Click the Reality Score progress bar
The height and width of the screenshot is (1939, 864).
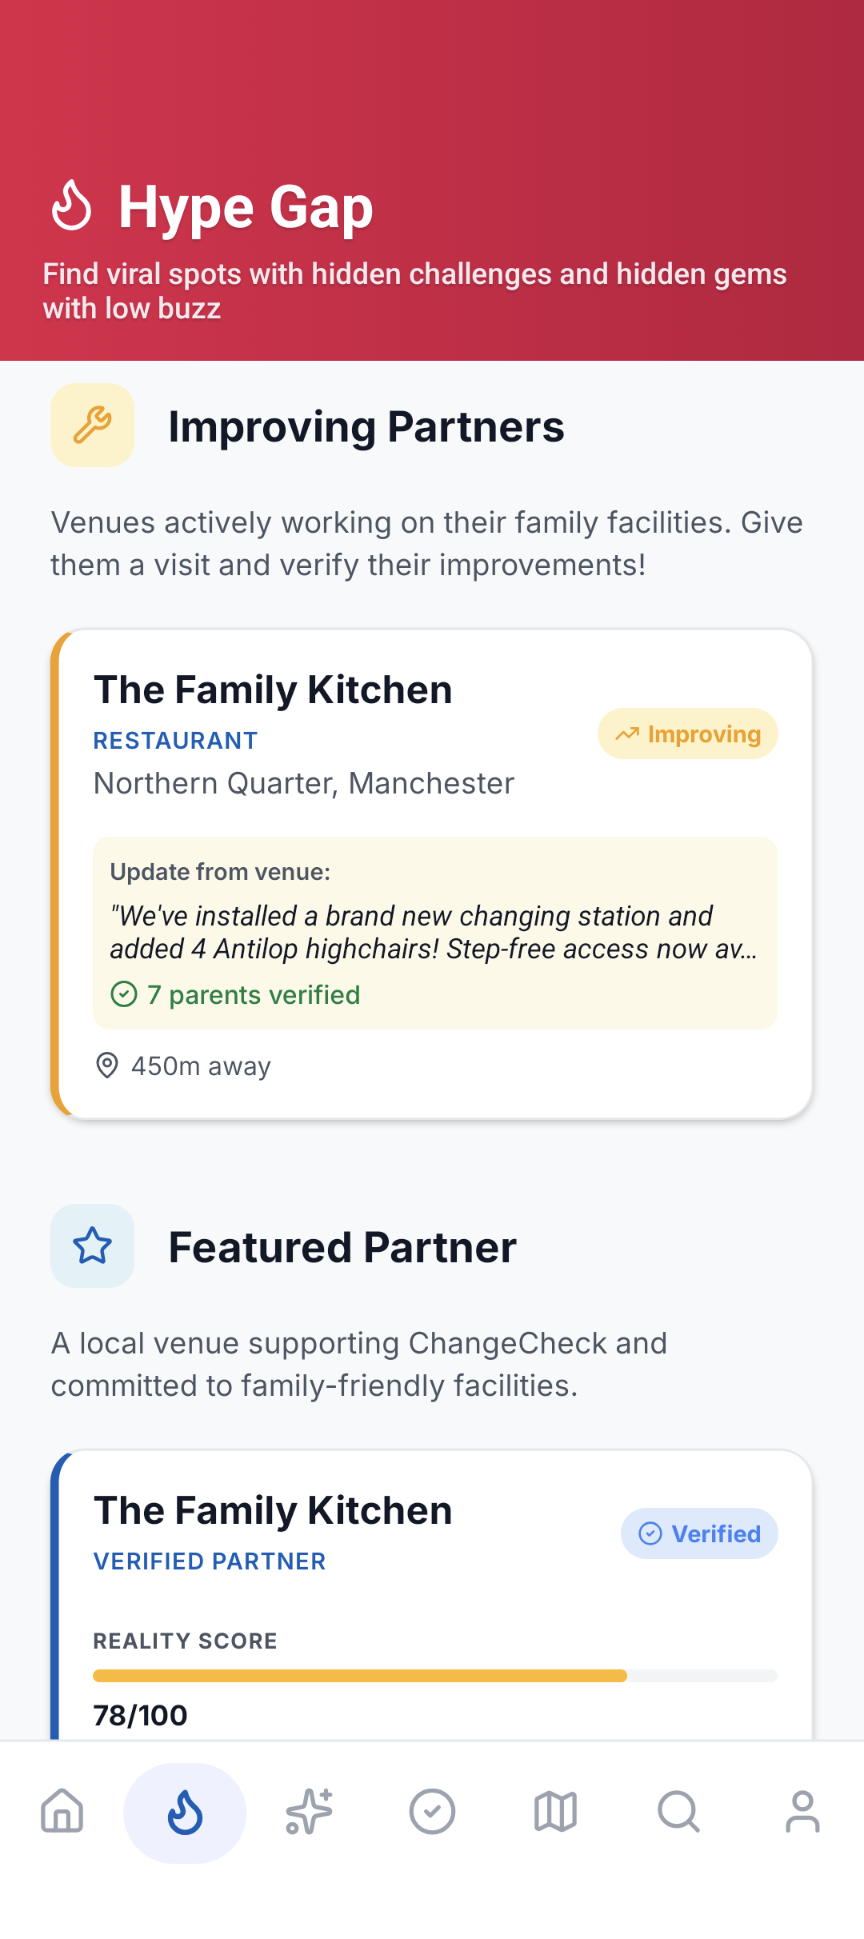tap(435, 1675)
